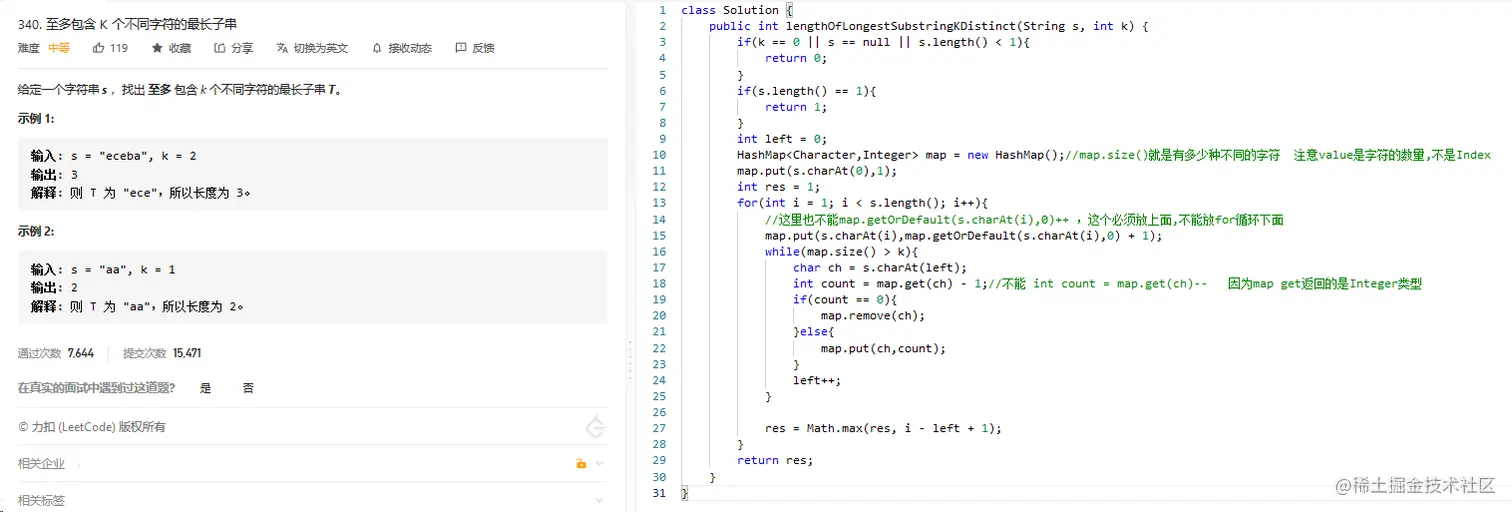Viewport: 1512px width, 512px height.
Task: Click the 'return 1;' code line
Action: [796, 107]
